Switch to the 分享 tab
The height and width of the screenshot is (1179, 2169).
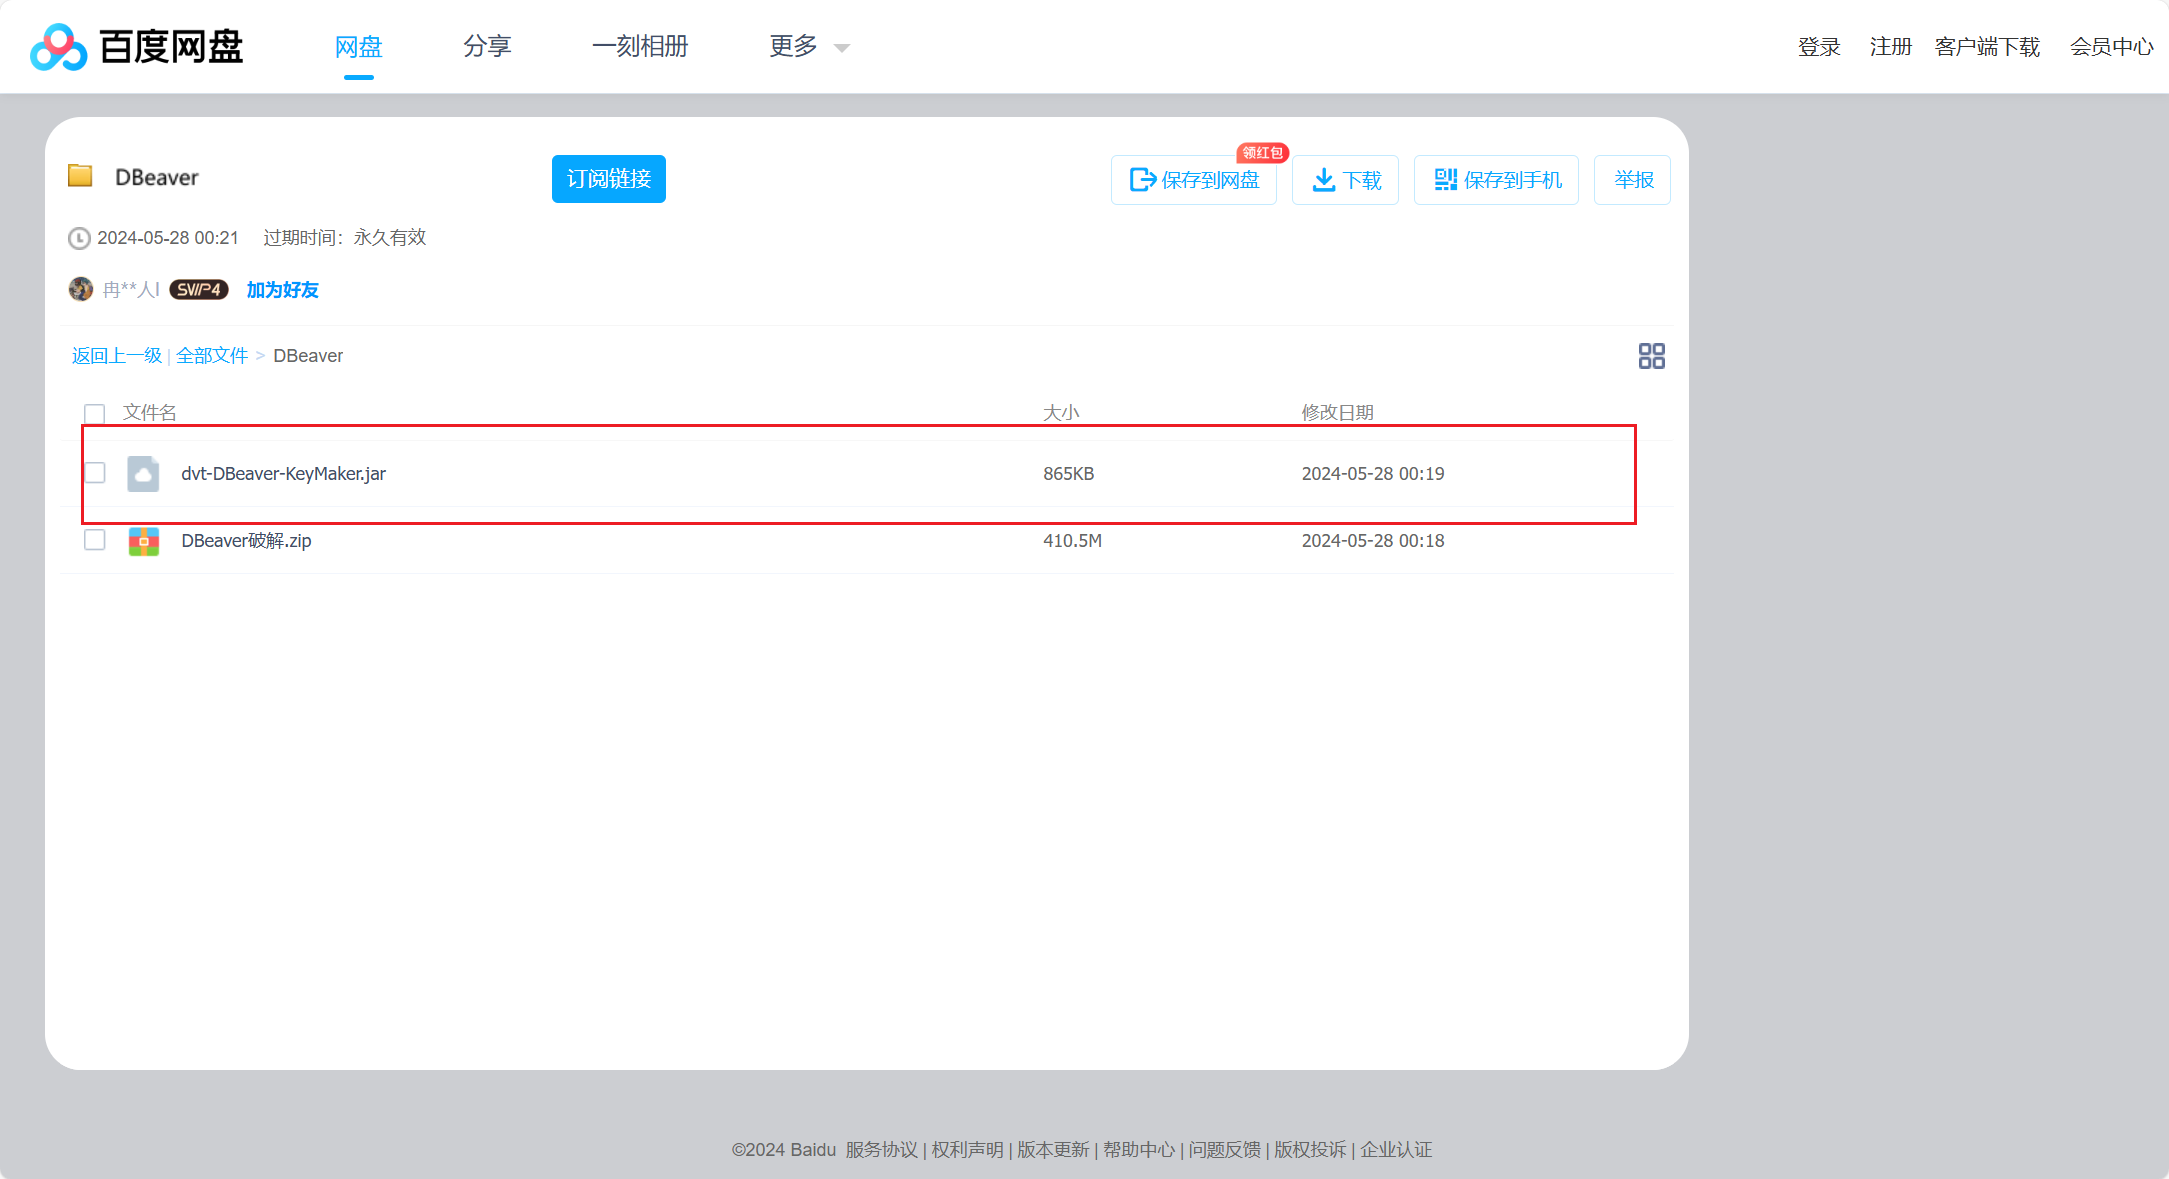coord(487,46)
